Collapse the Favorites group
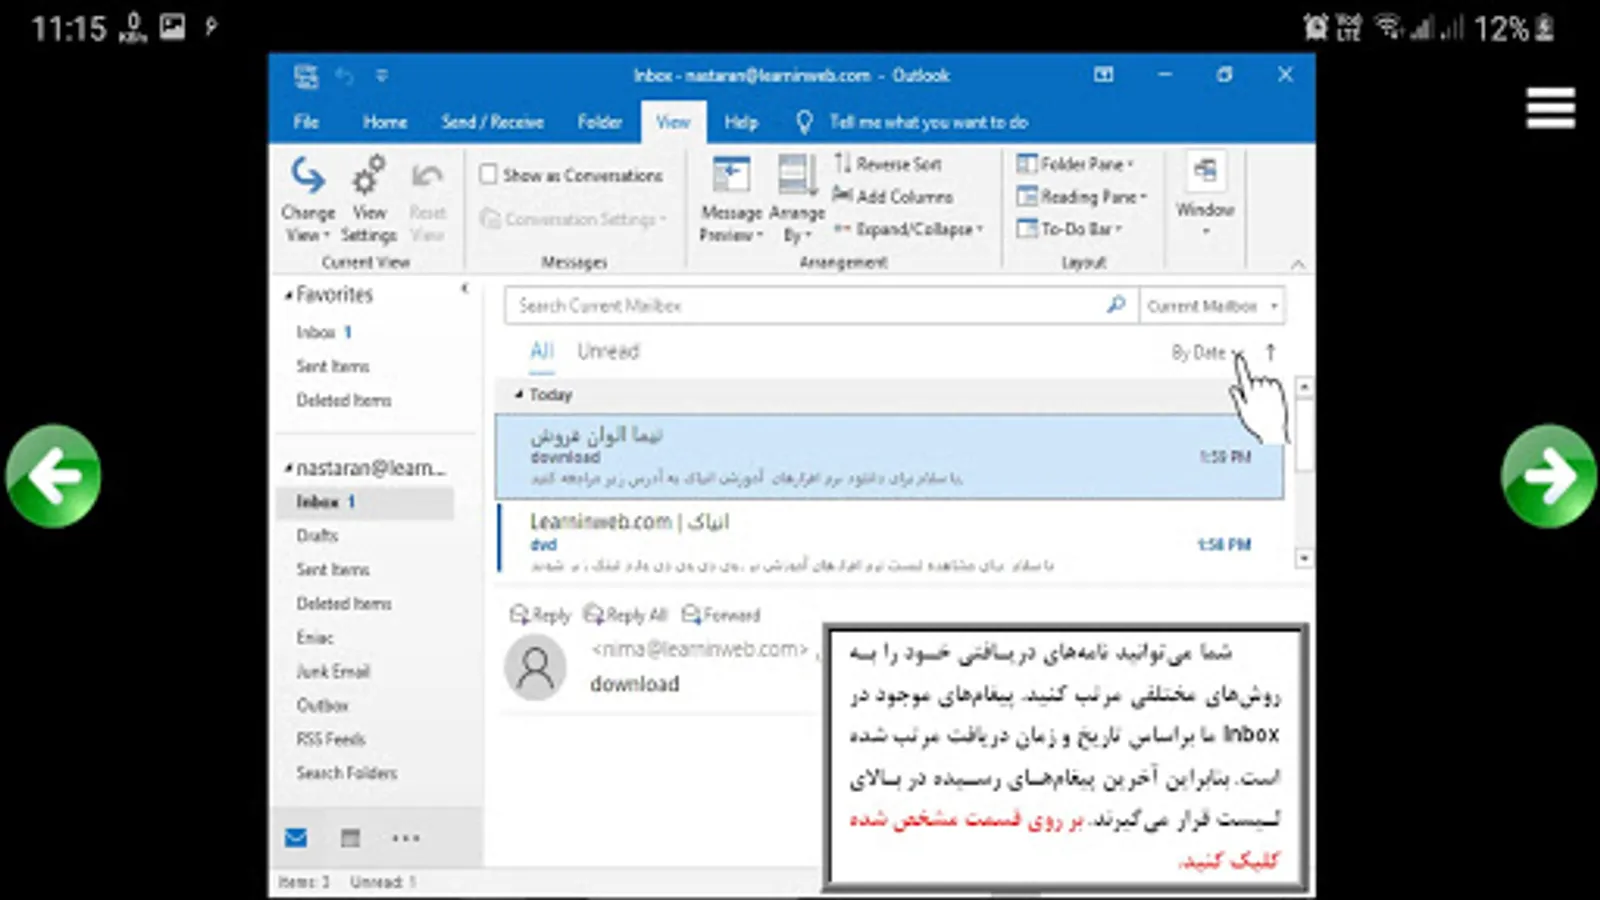 coord(288,295)
